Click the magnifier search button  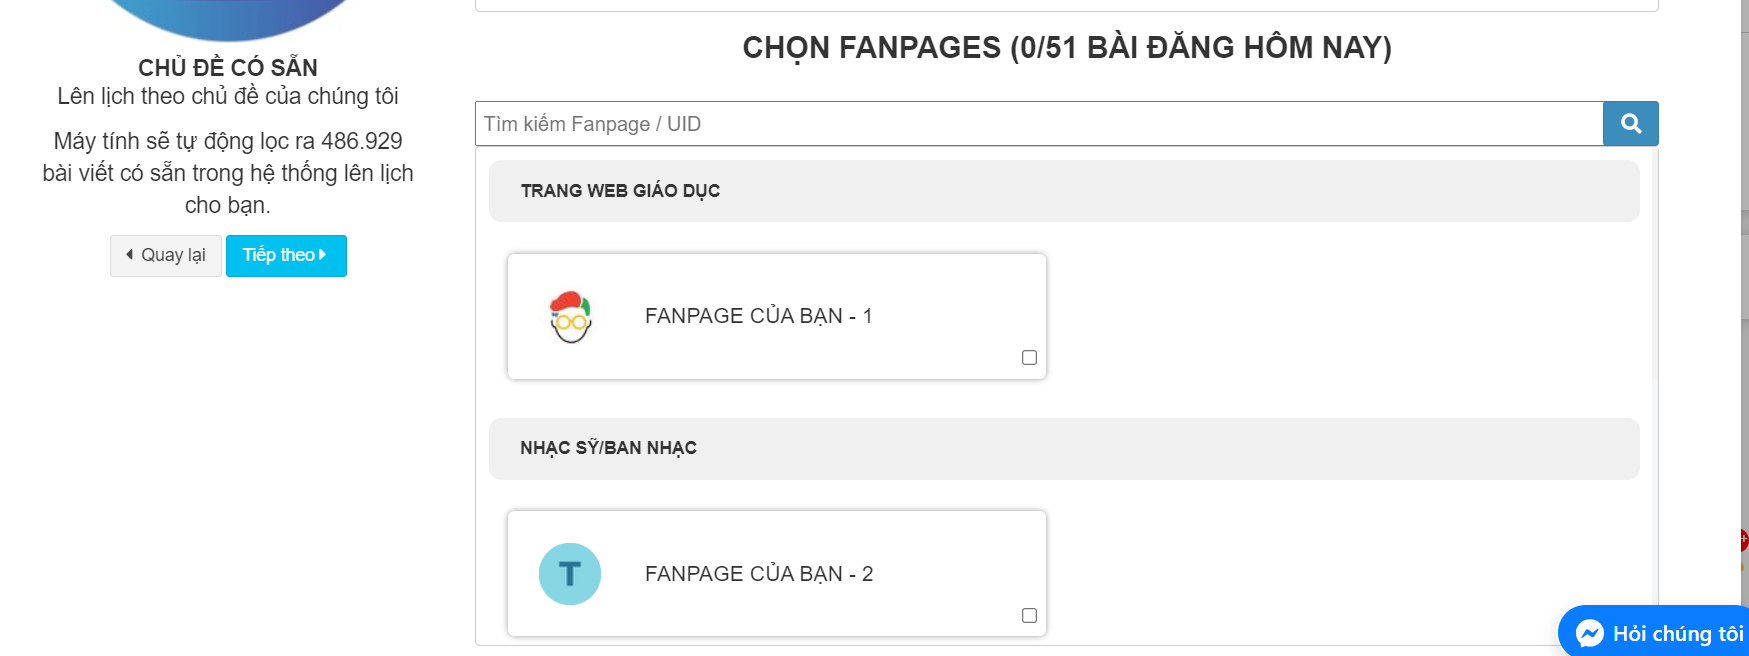point(1630,124)
